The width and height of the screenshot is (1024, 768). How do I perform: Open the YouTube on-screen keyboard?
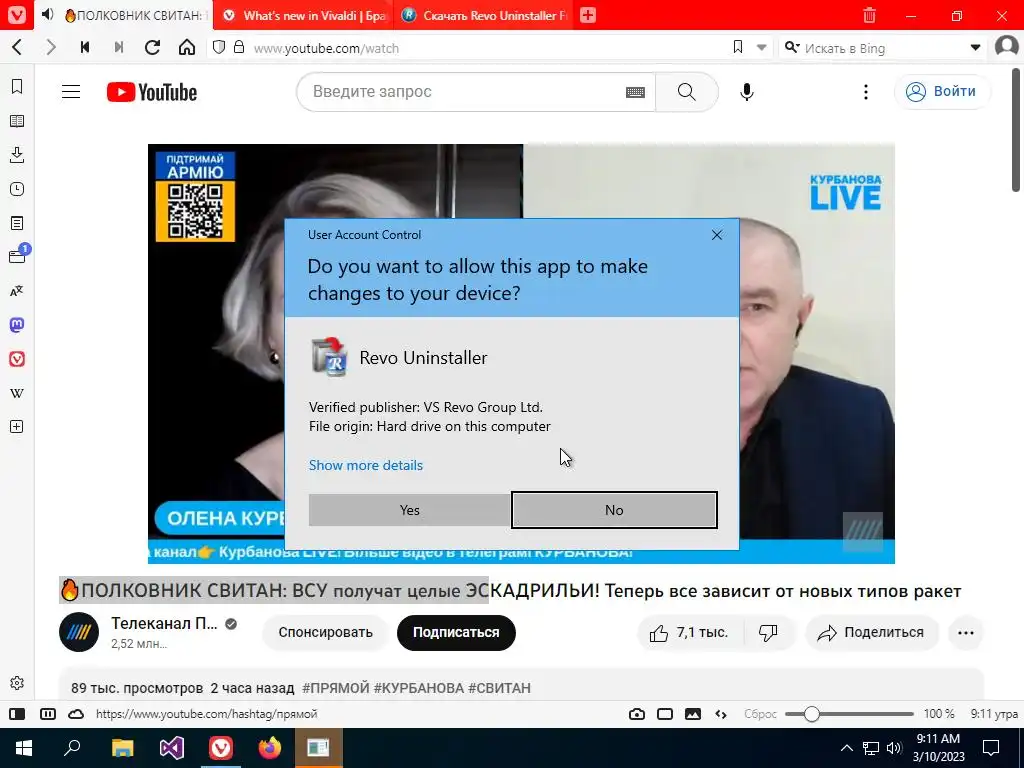pos(635,92)
